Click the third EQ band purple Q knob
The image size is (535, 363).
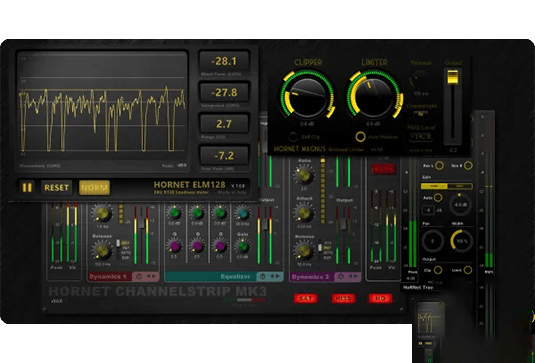[x=220, y=246]
